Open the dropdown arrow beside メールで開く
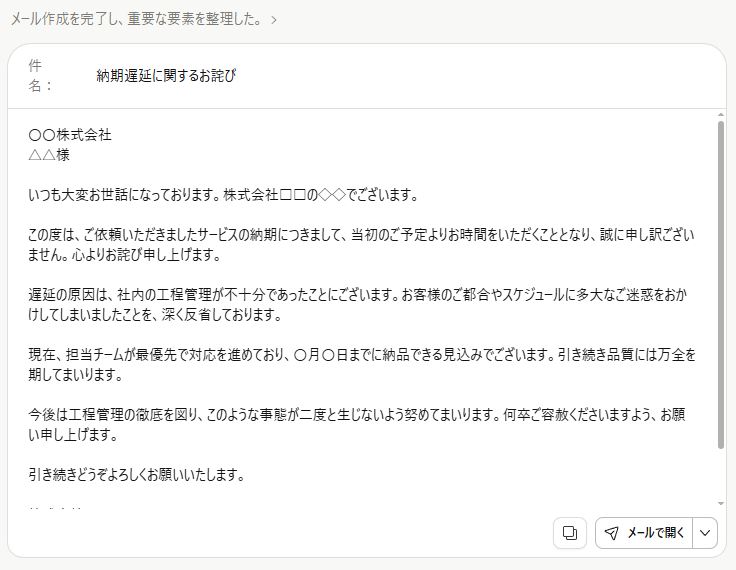Image resolution: width=736 pixels, height=570 pixels. click(705, 533)
